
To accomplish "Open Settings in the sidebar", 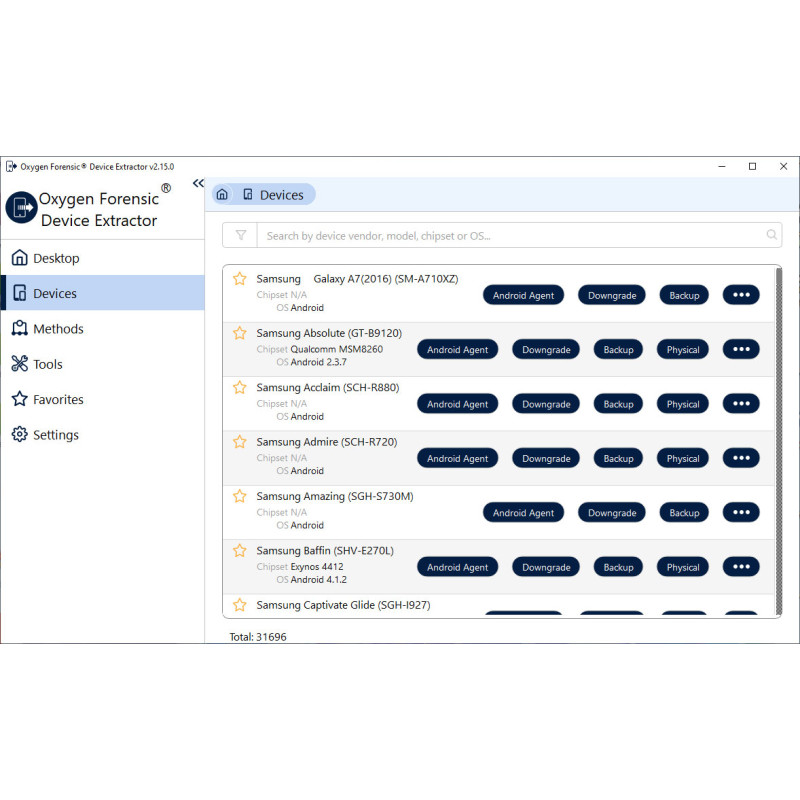I will [x=102, y=435].
